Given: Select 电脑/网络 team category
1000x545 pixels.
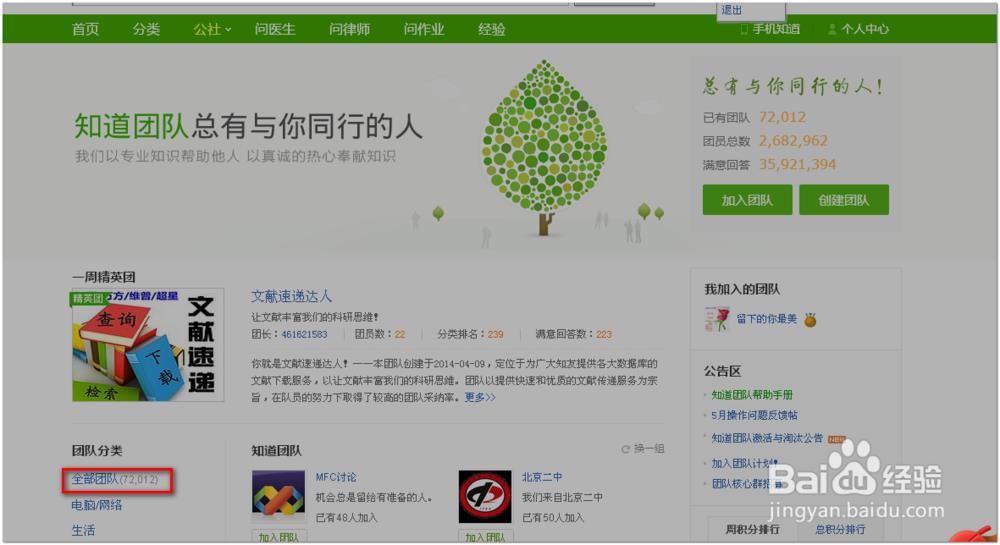Looking at the screenshot, I should click(x=97, y=505).
